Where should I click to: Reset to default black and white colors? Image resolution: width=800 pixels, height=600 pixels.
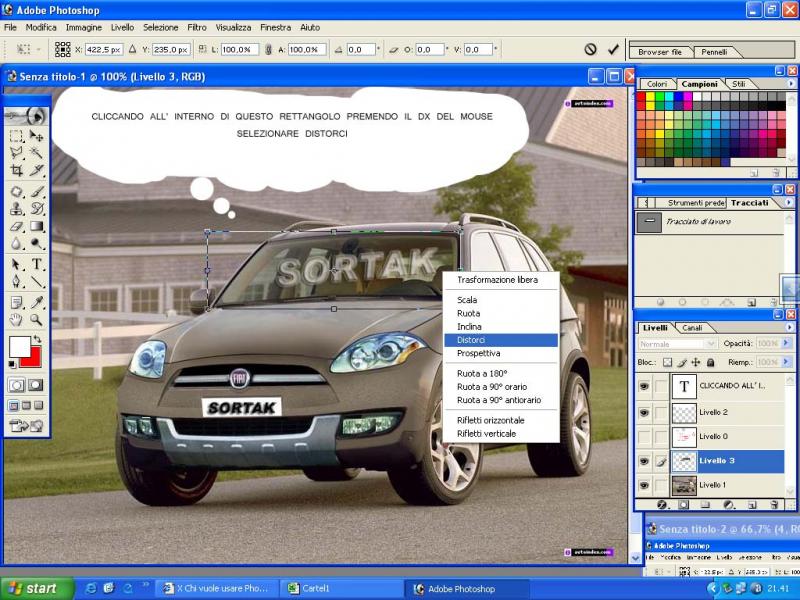click(x=12, y=364)
